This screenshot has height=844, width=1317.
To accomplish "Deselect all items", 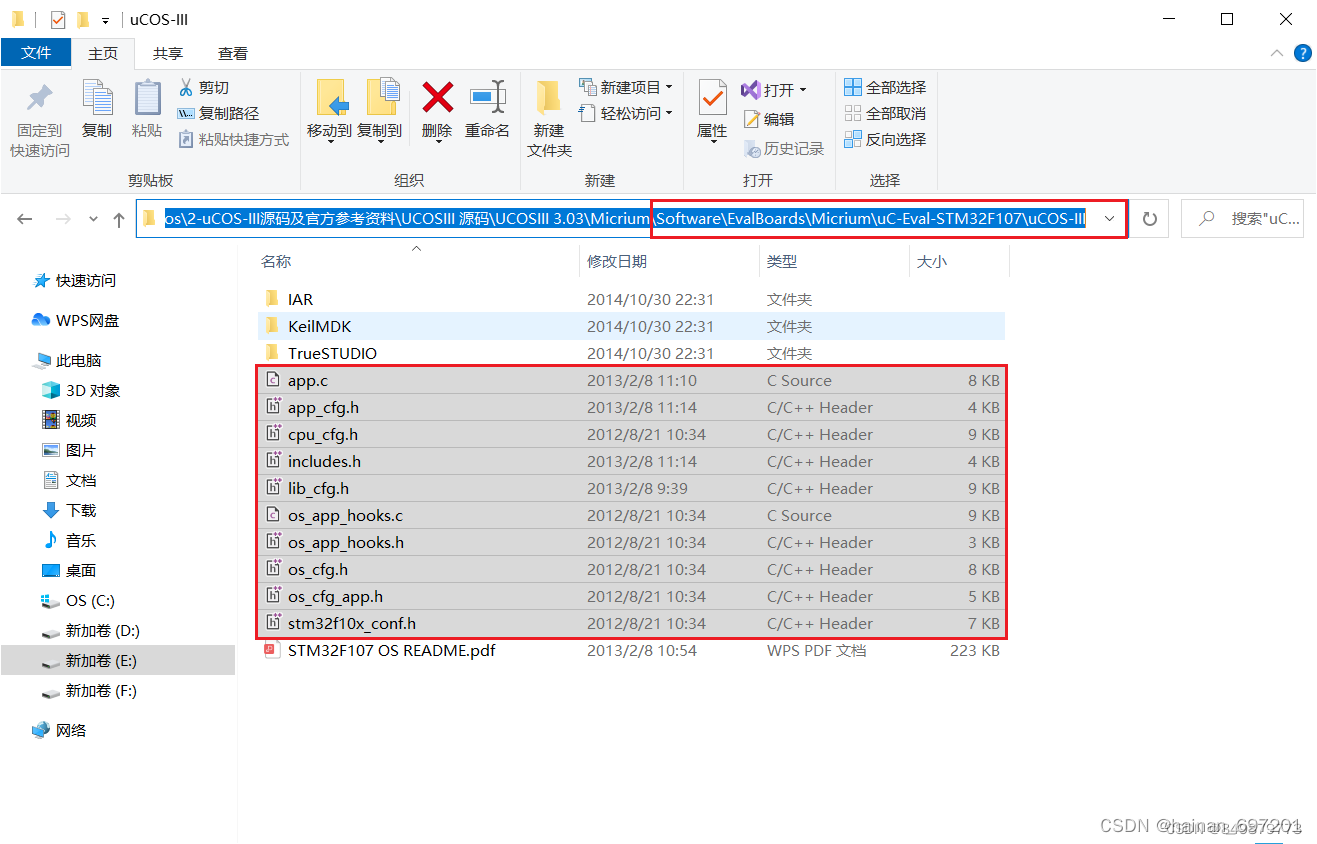I will (885, 114).
